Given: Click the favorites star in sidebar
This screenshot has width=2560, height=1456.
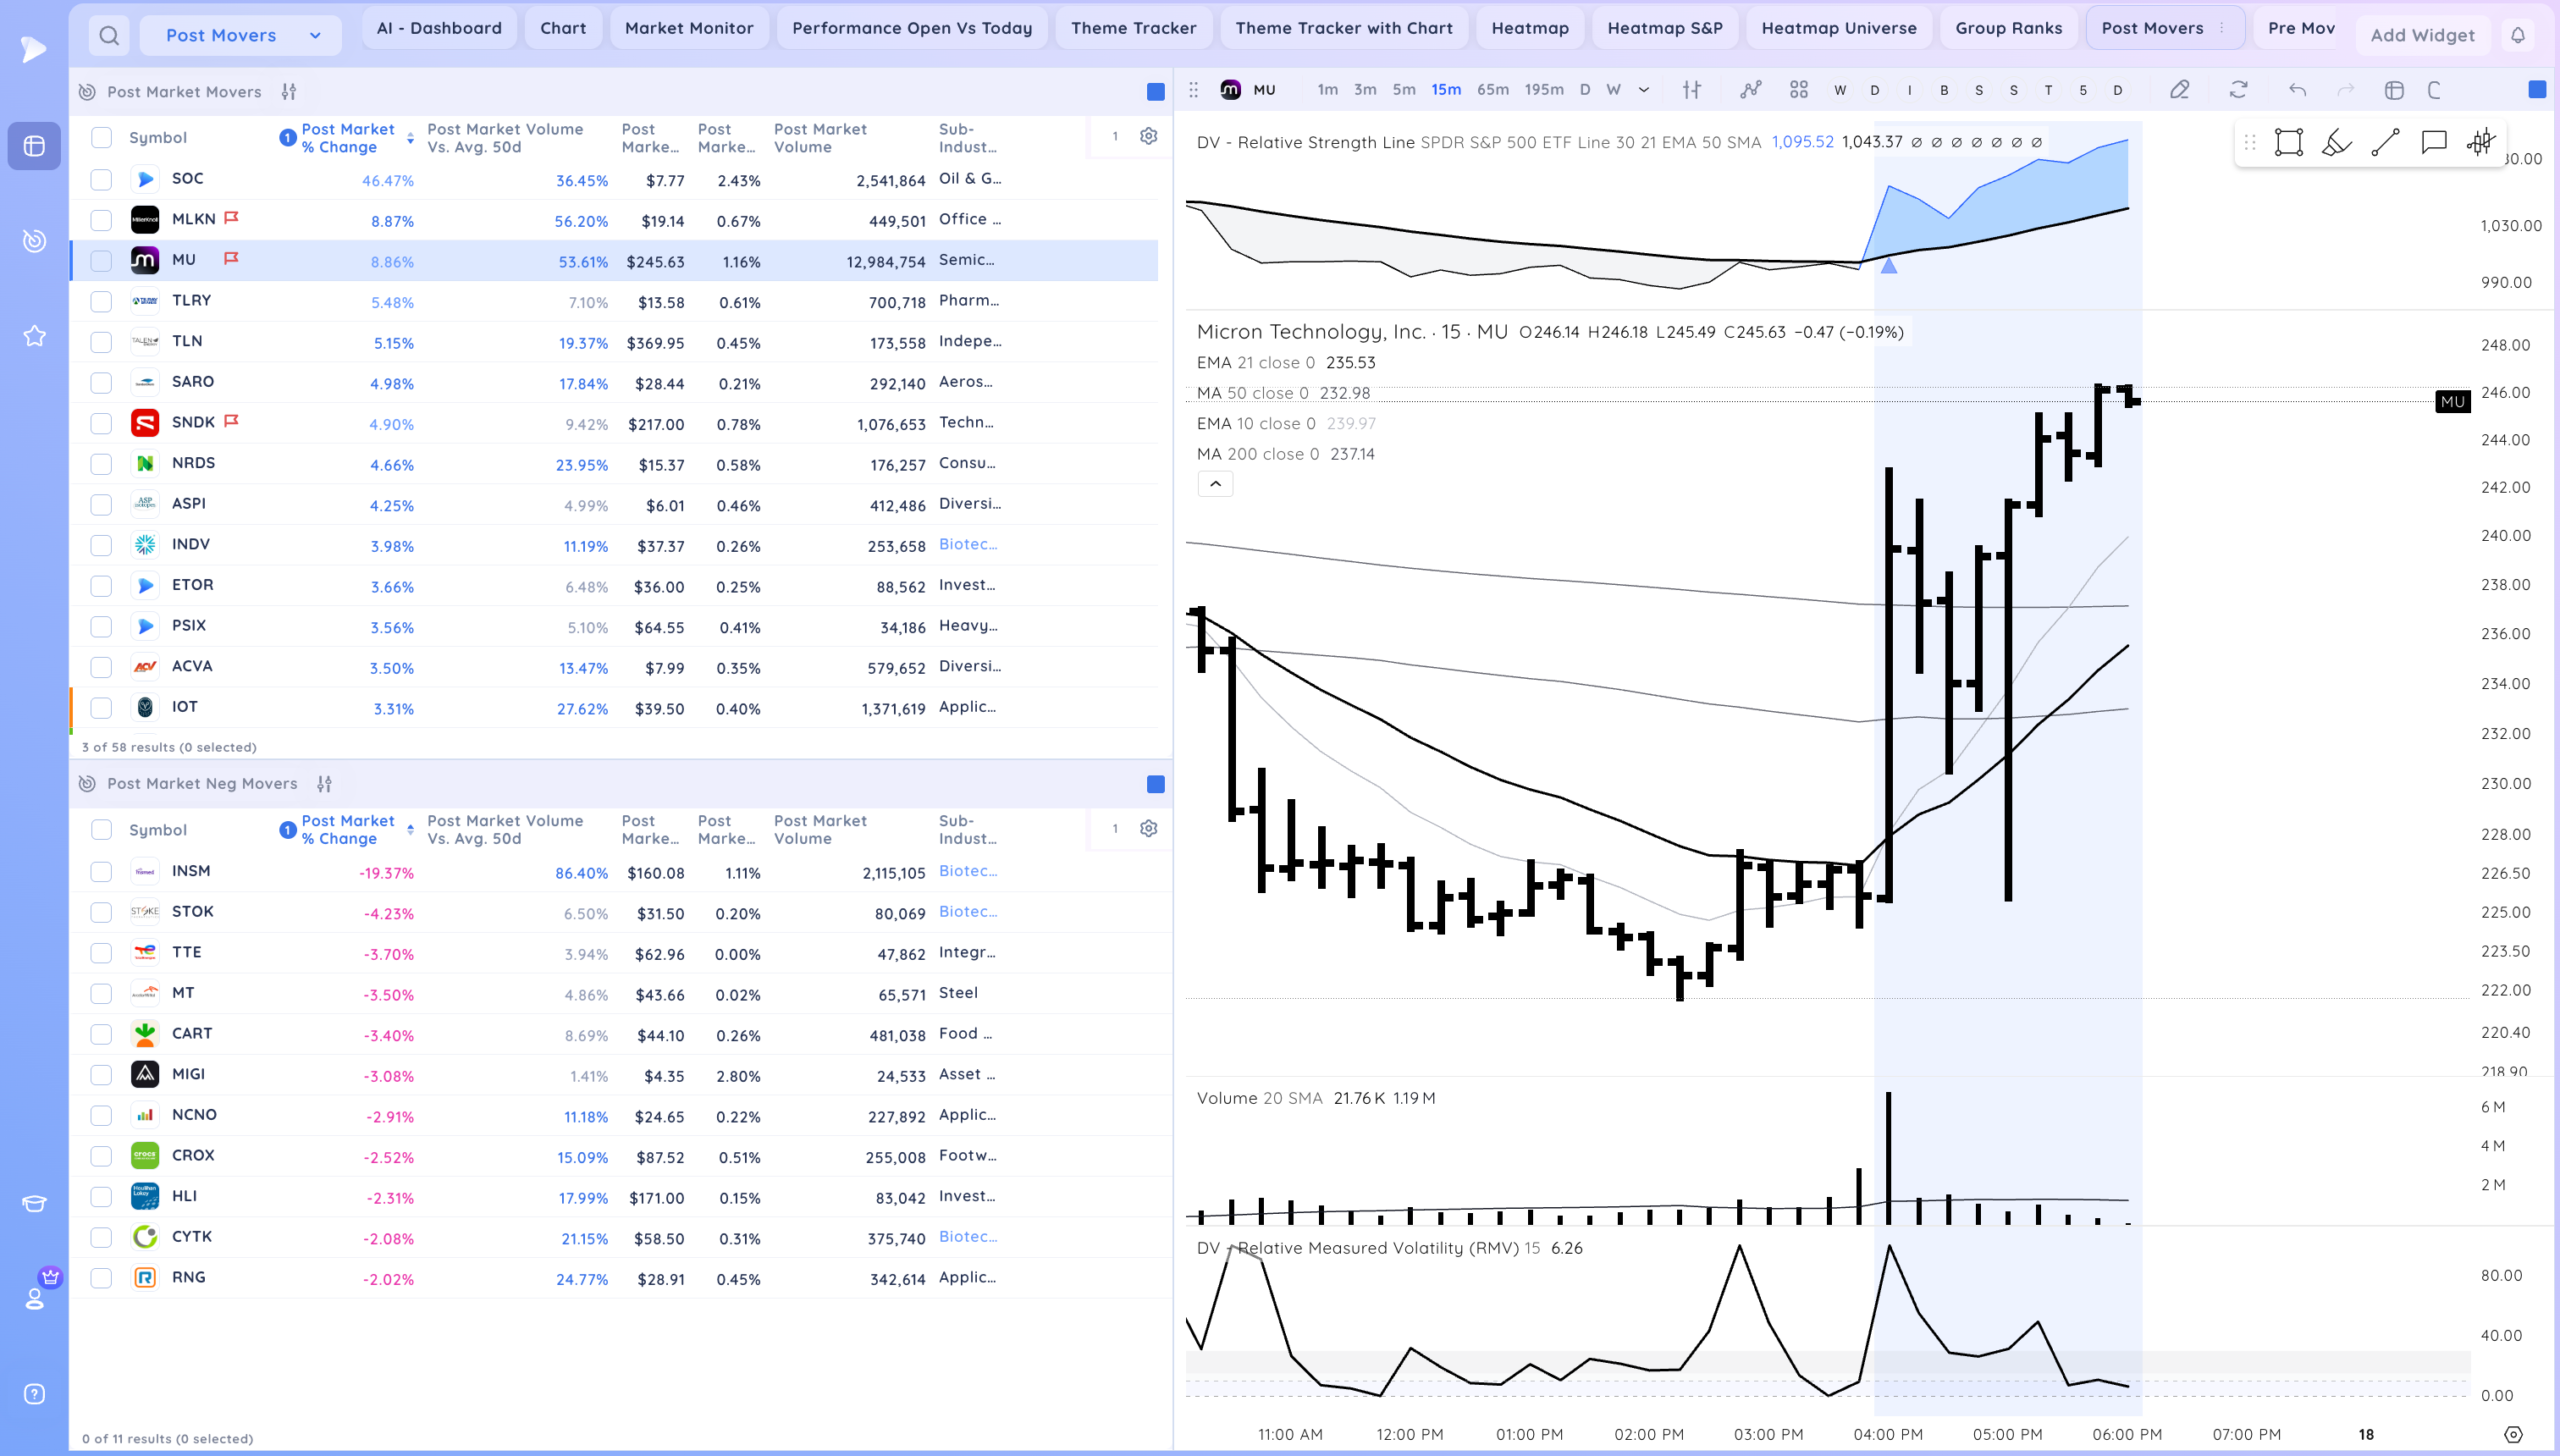Looking at the screenshot, I should point(35,336).
